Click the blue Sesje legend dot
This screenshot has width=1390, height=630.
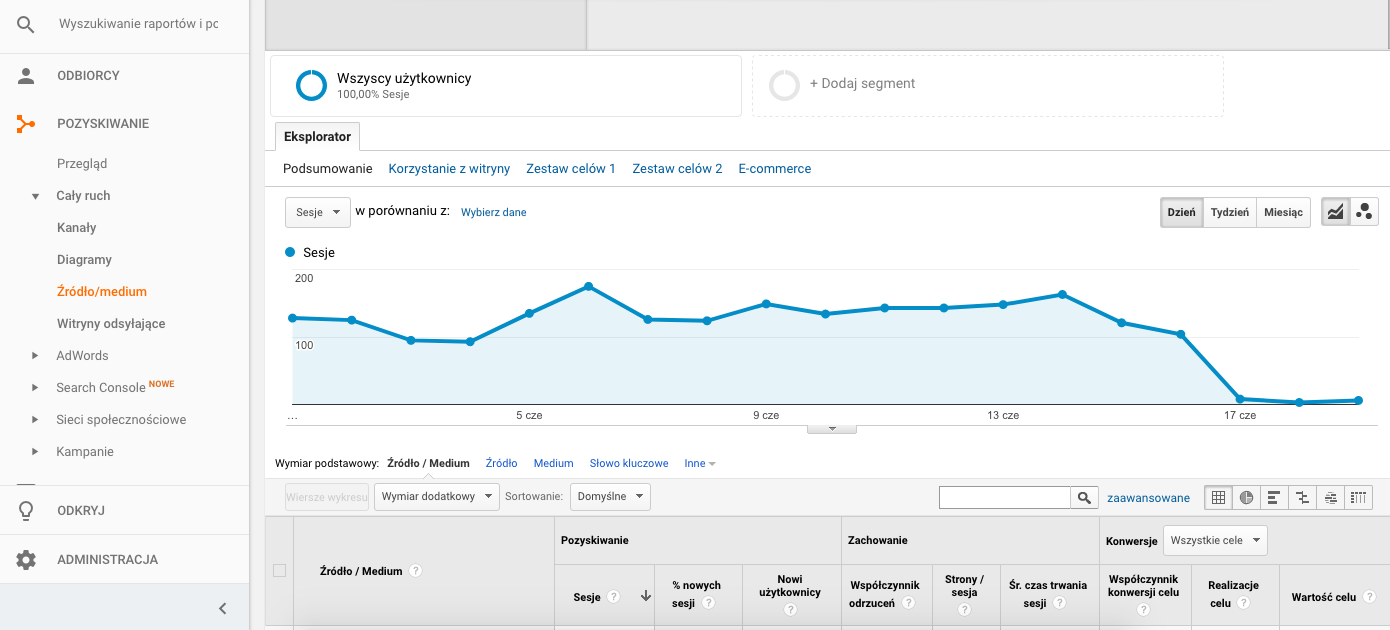click(x=290, y=252)
